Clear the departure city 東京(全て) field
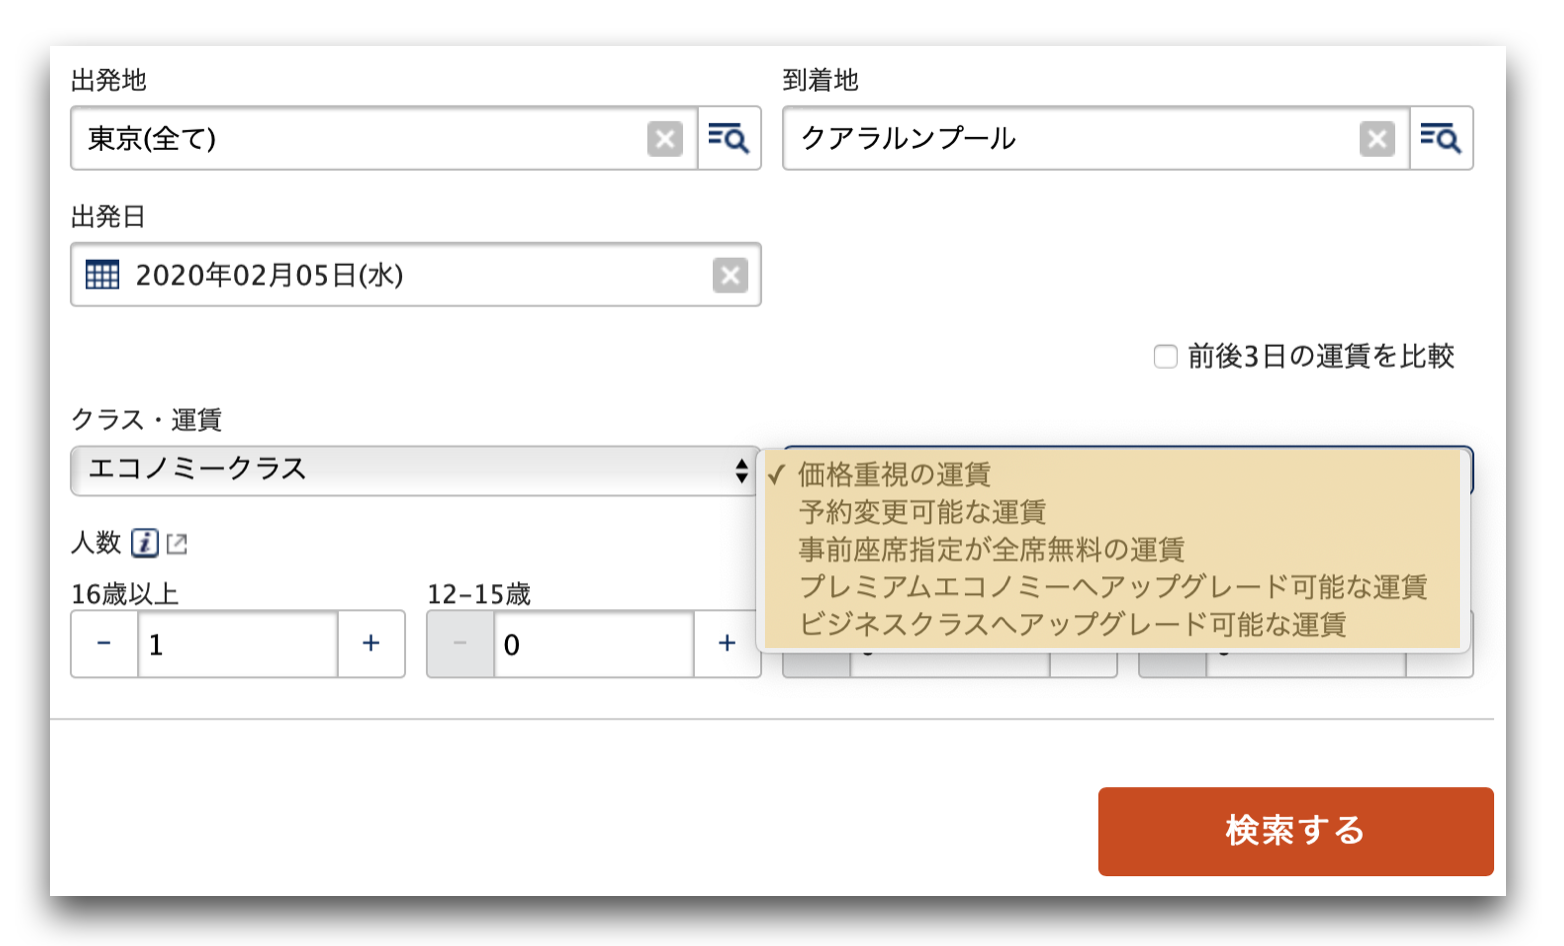Screen dimensions: 1564x946 pos(665,138)
